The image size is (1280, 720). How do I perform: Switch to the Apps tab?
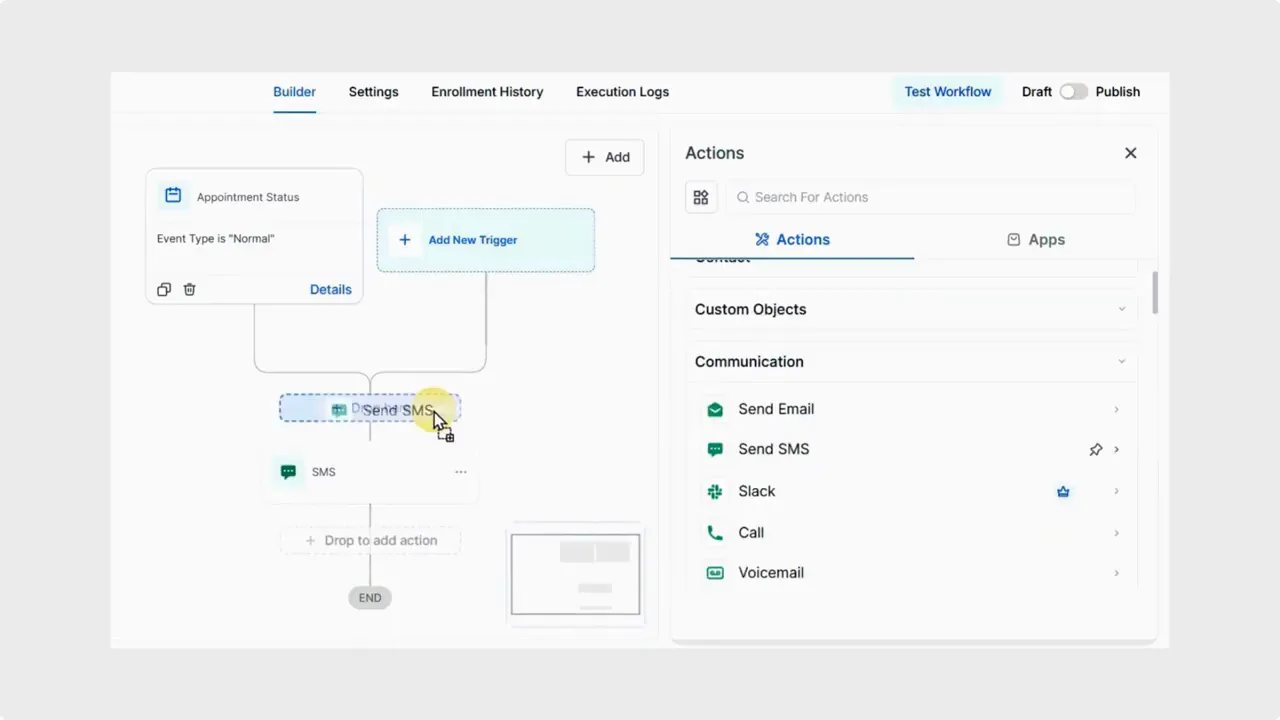[1036, 239]
